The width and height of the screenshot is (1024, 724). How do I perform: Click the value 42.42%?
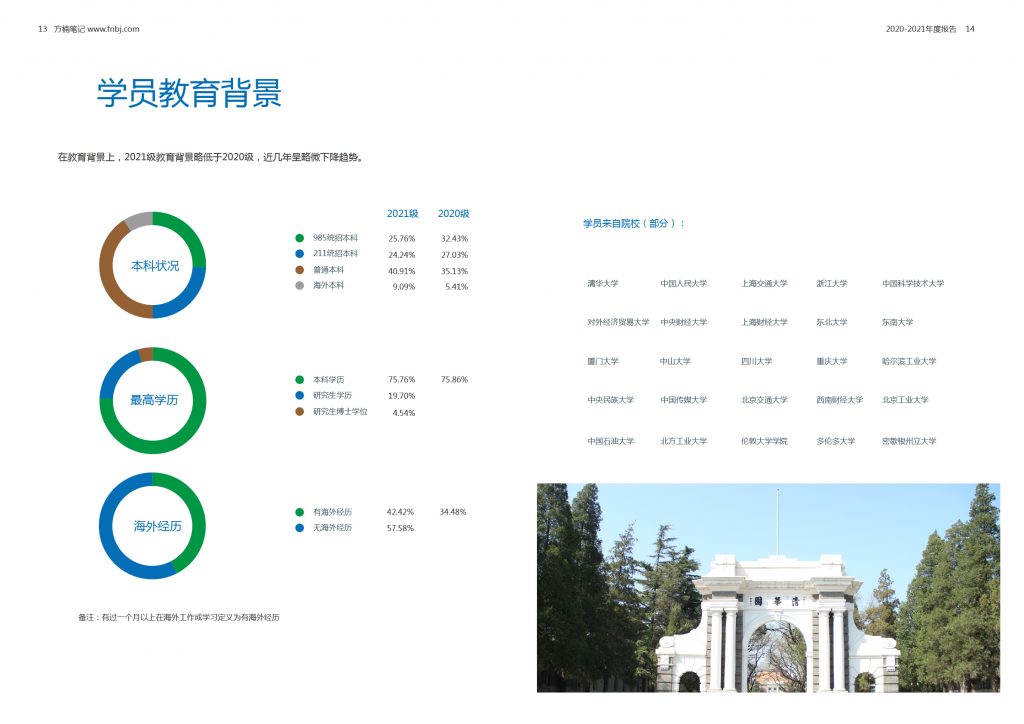pyautogui.click(x=400, y=512)
